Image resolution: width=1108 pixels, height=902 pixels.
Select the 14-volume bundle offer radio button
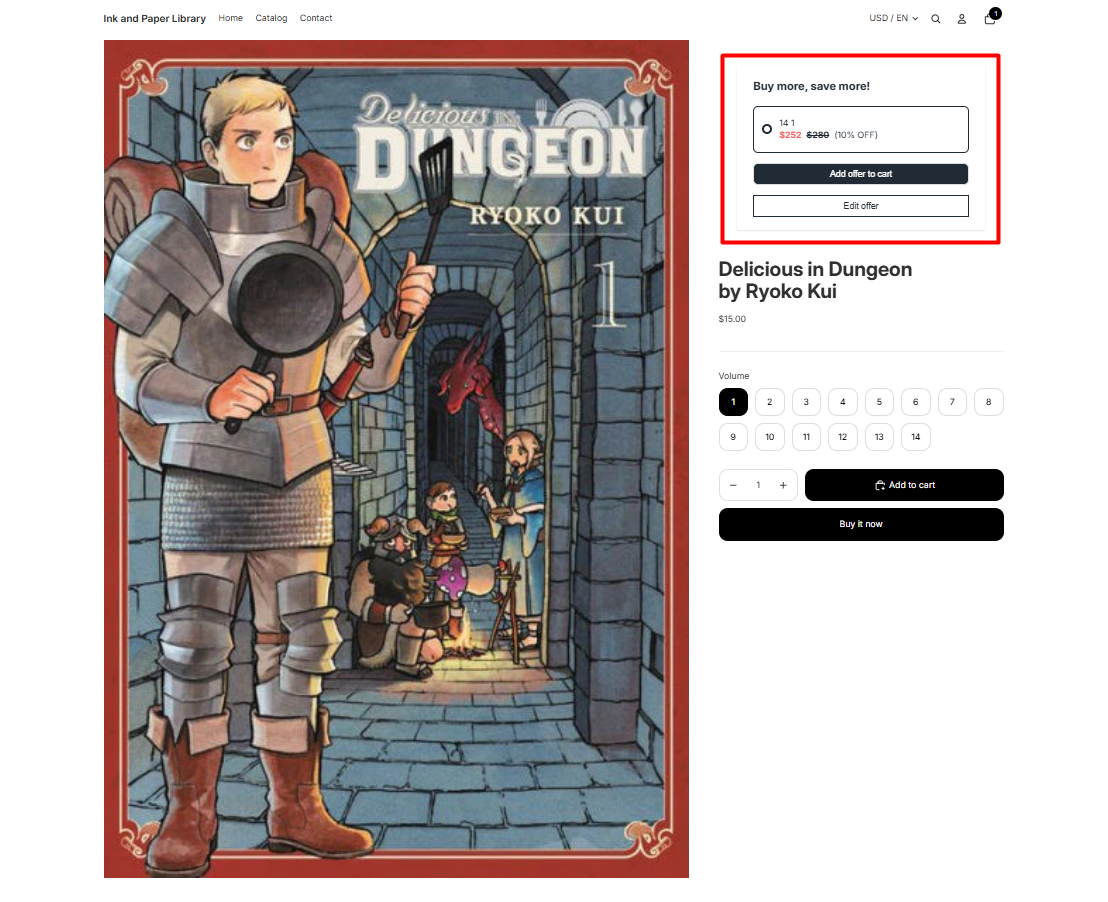[767, 129]
